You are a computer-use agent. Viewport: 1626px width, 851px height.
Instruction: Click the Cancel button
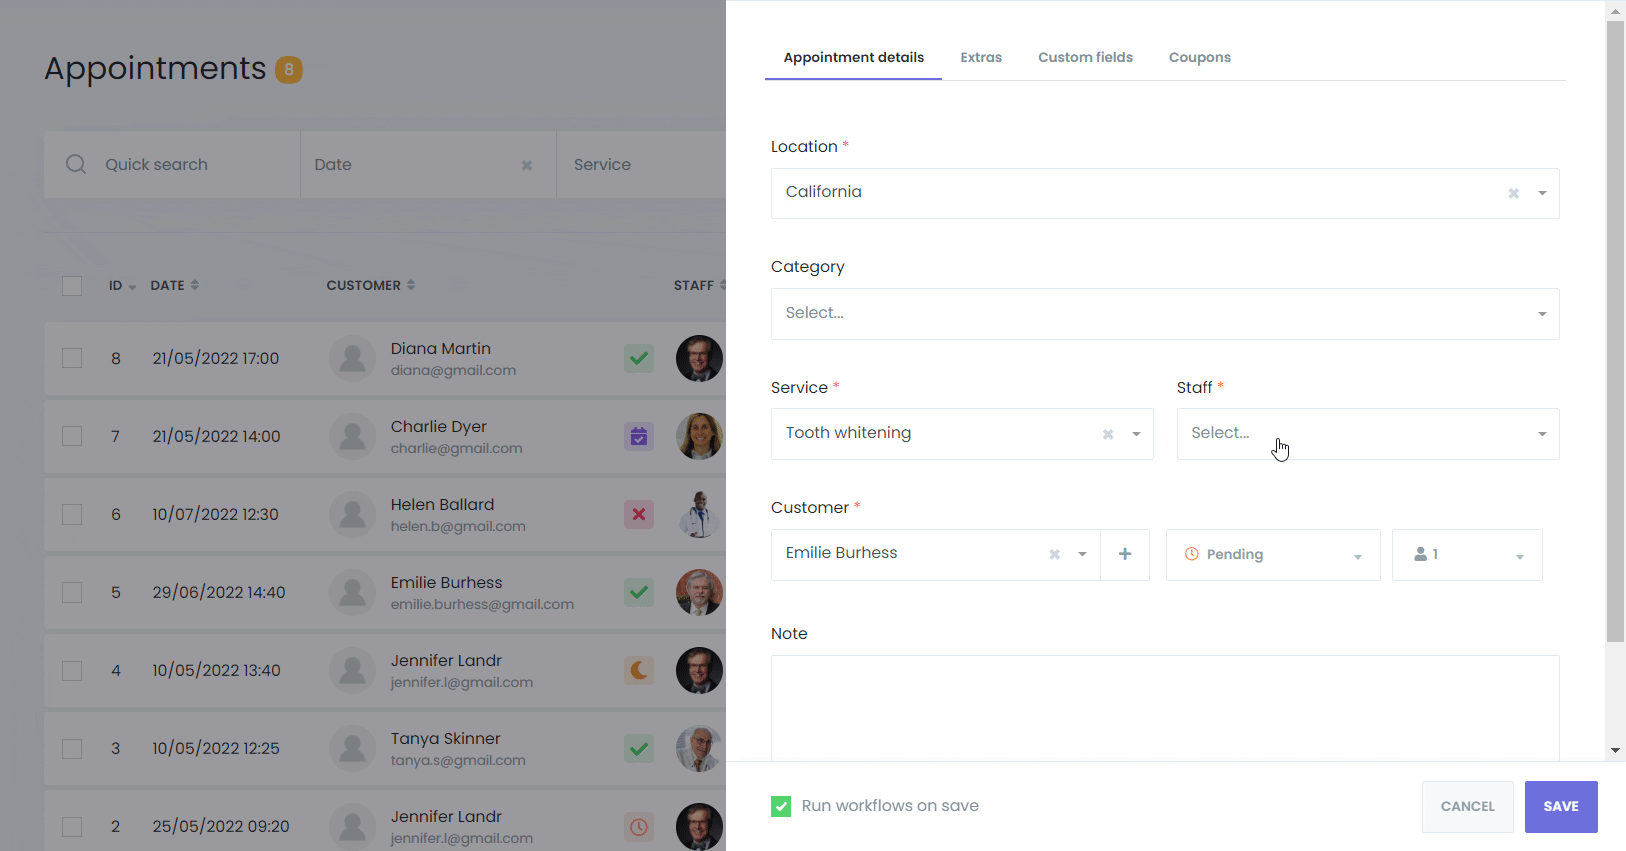pos(1467,806)
